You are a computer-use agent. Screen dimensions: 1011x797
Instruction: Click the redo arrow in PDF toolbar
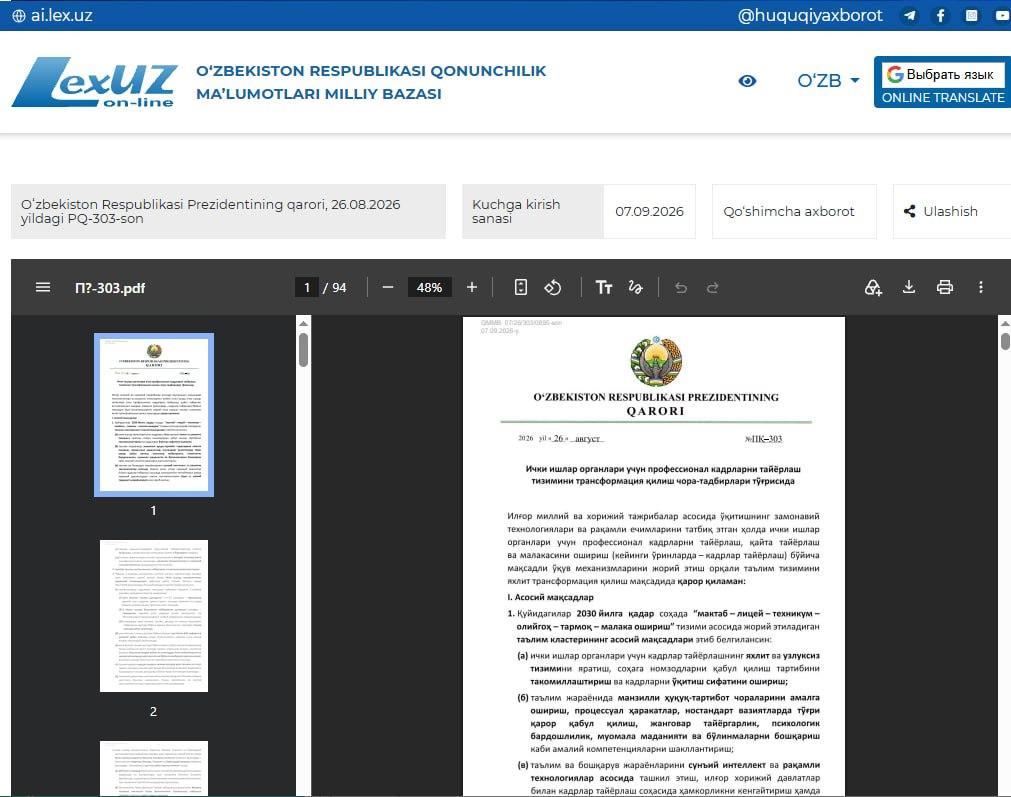coord(712,288)
